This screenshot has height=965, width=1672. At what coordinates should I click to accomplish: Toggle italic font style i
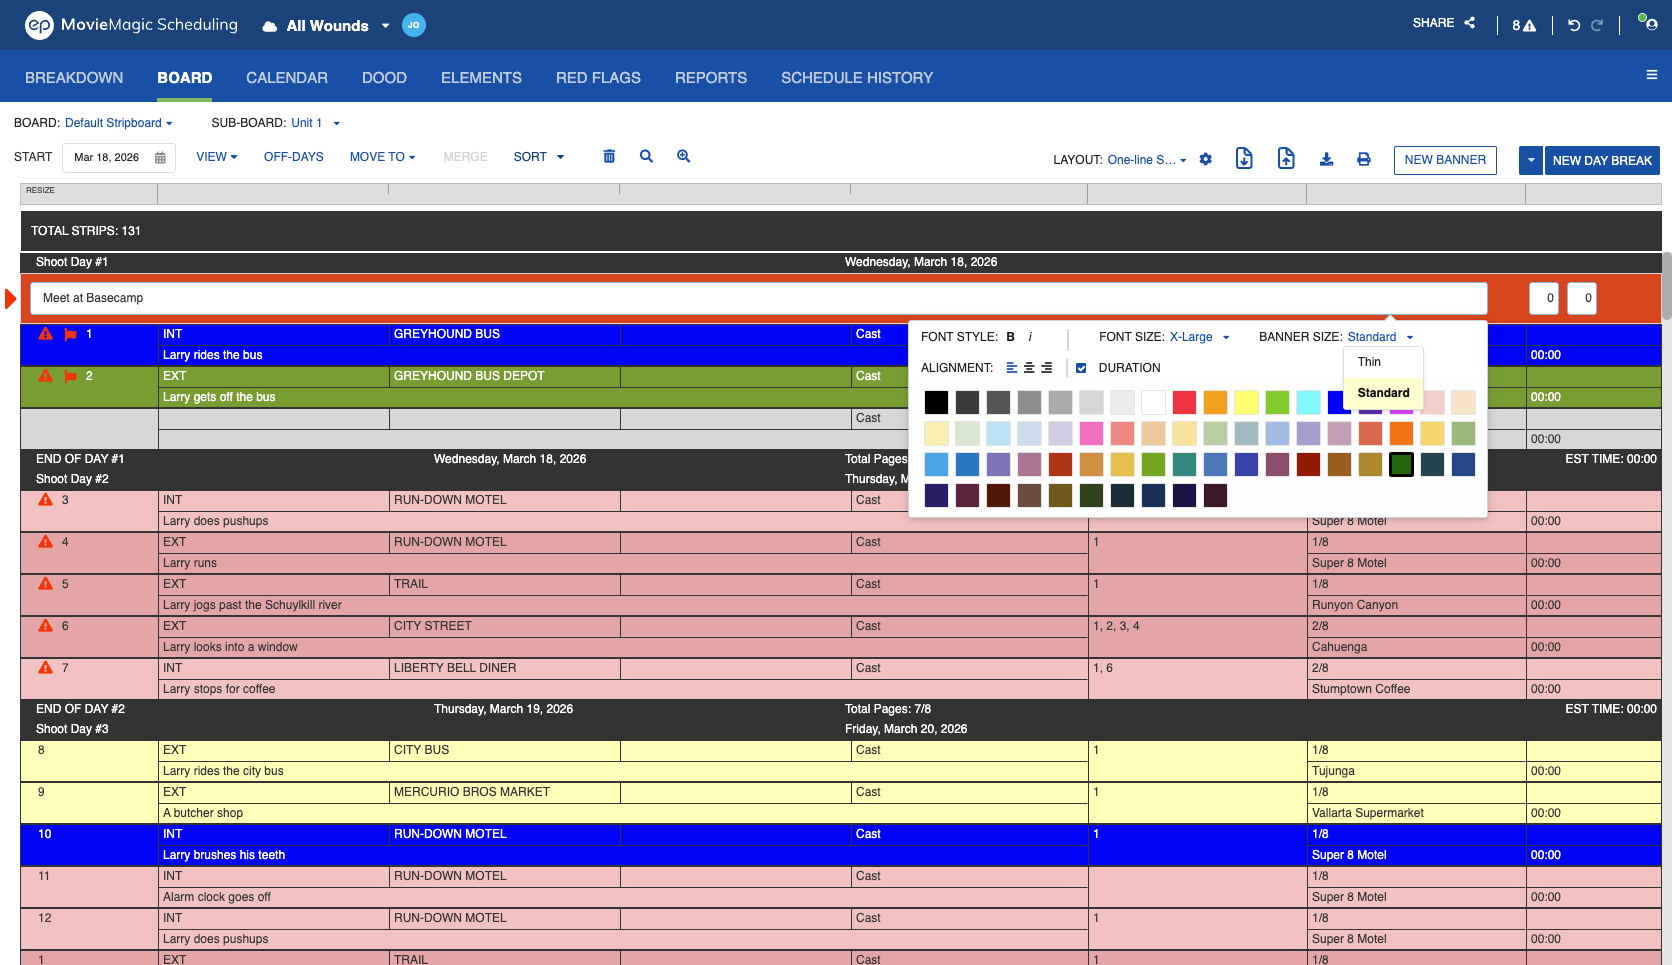[x=1030, y=337]
